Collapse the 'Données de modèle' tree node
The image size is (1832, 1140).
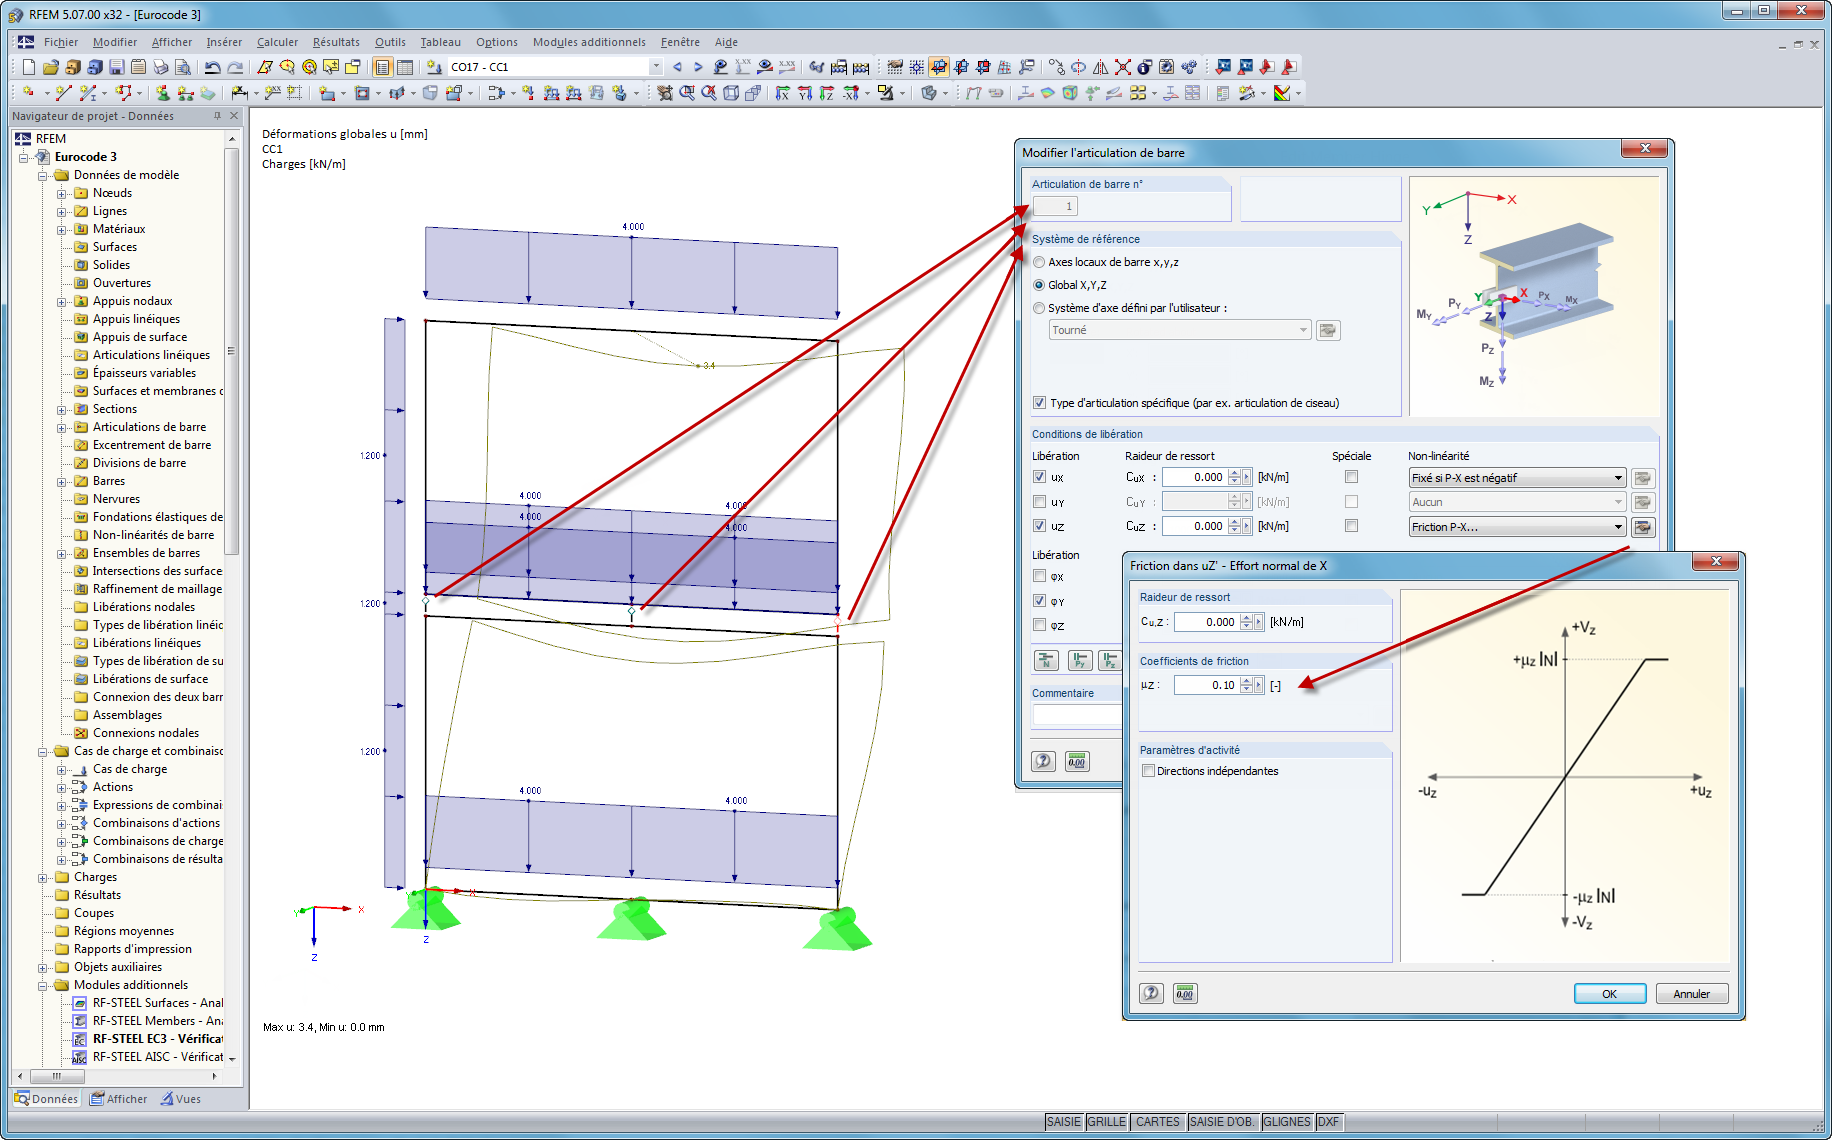tap(43, 176)
